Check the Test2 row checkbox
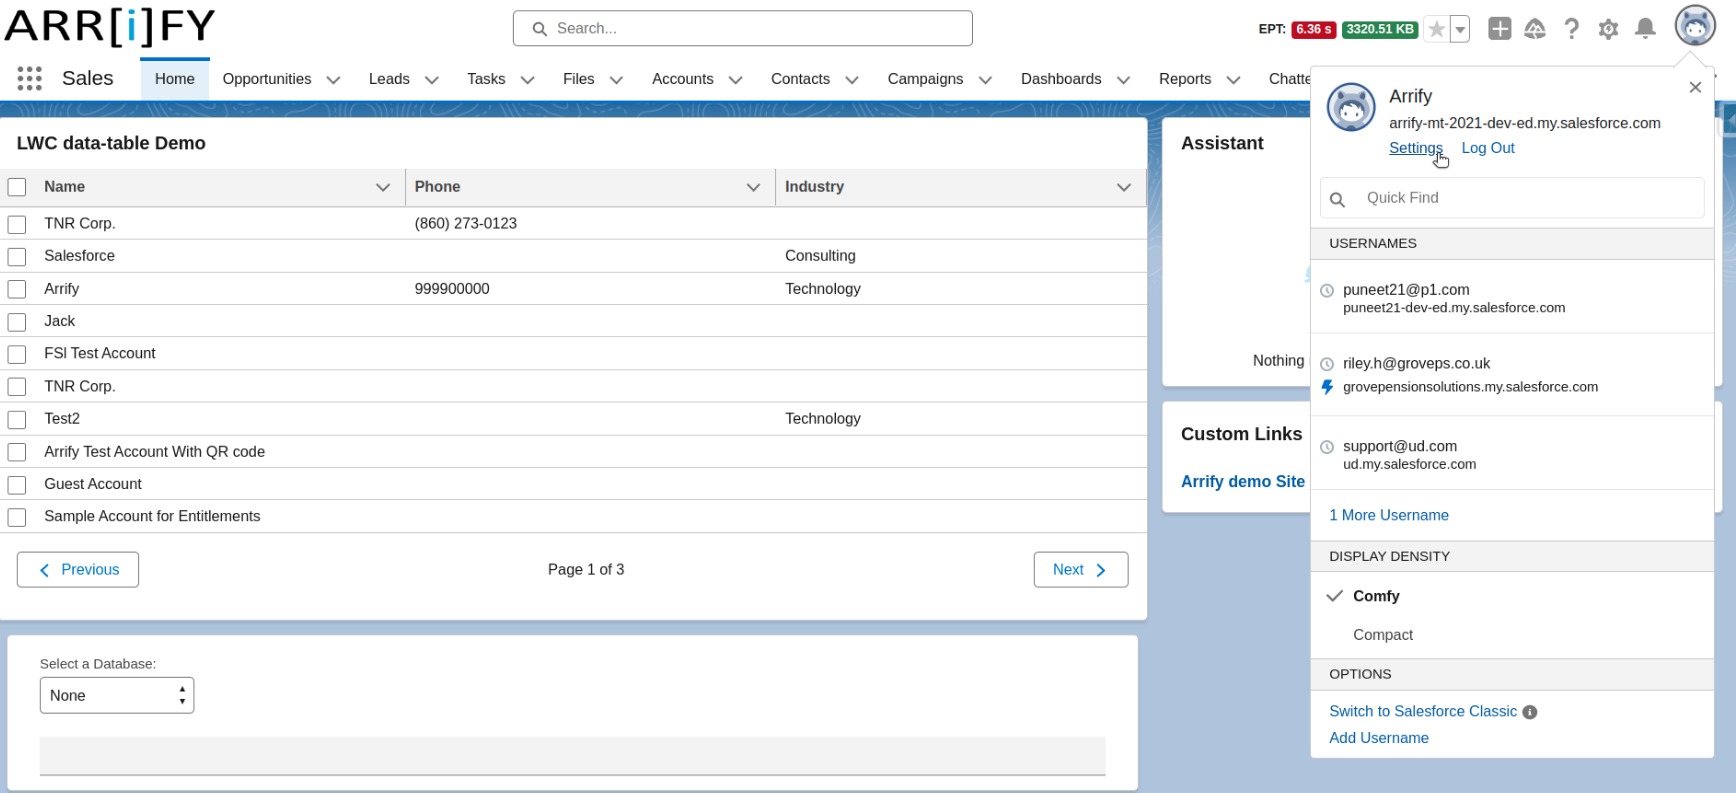 click(x=17, y=419)
